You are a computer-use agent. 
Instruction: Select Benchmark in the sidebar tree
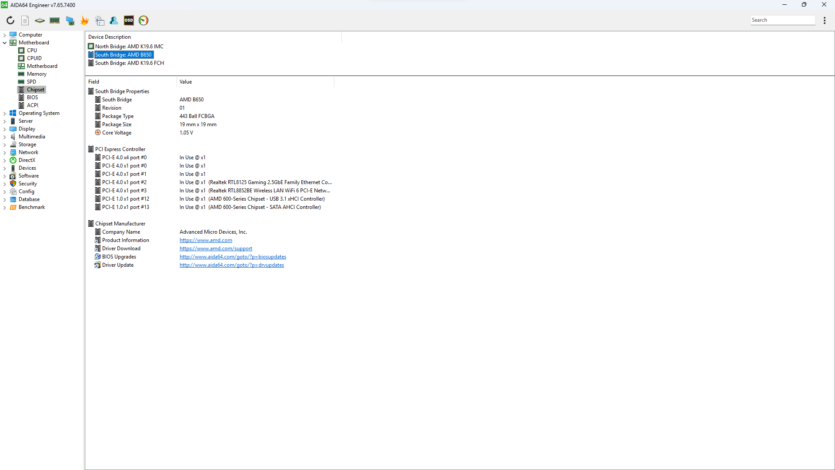[31, 207]
